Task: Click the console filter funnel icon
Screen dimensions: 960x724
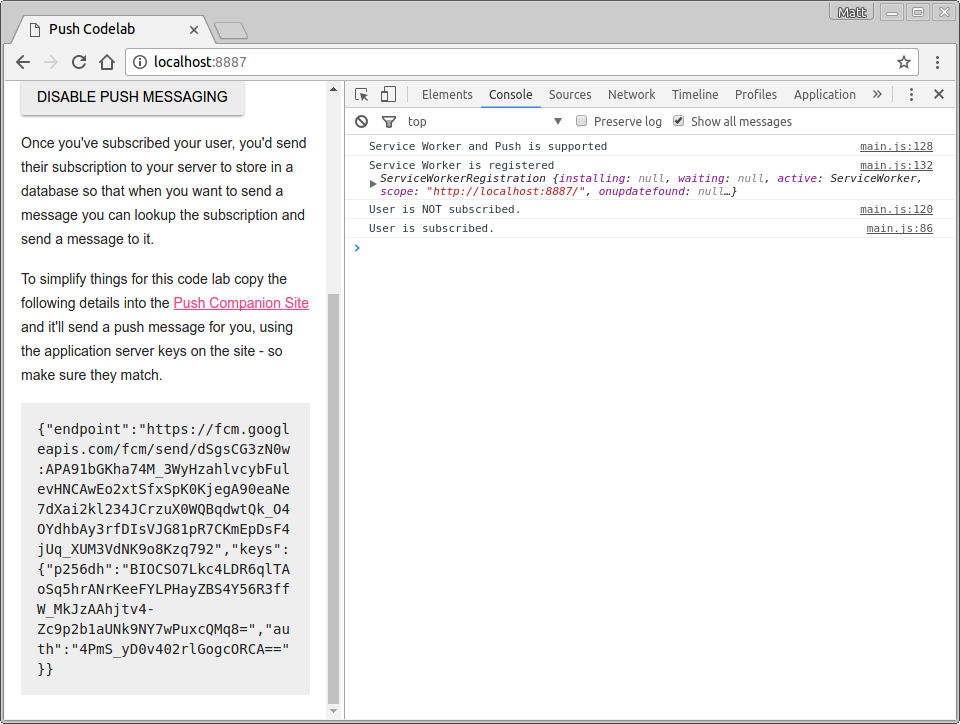Action: coord(389,122)
